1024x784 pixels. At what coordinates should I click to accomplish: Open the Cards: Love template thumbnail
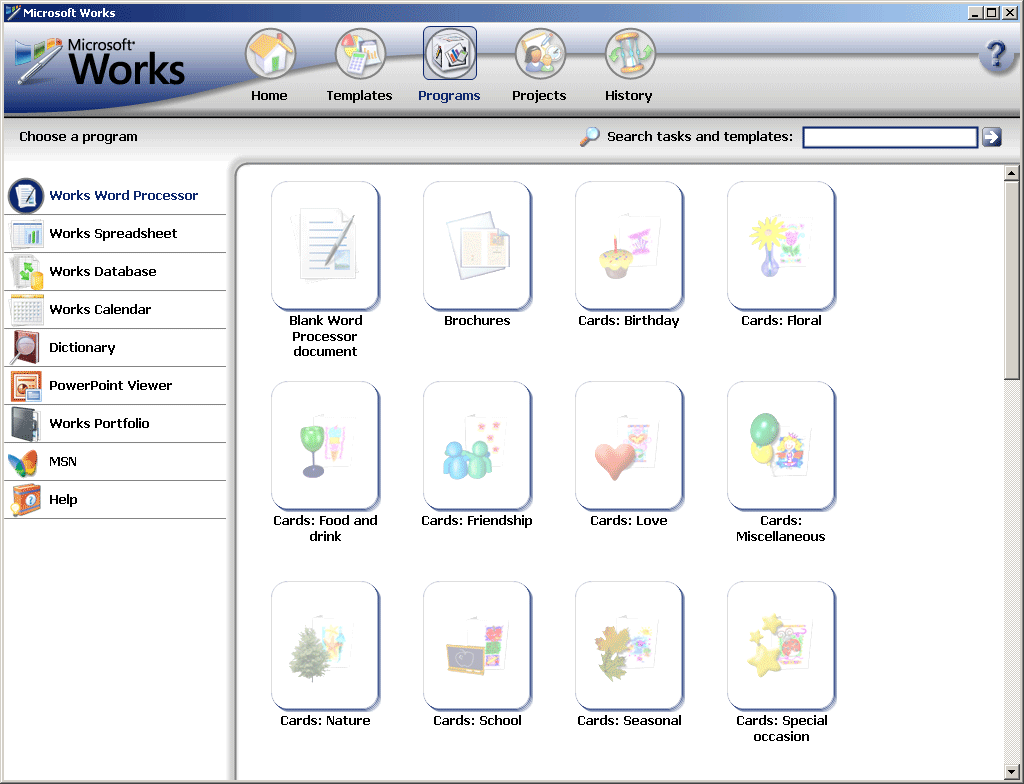630,445
